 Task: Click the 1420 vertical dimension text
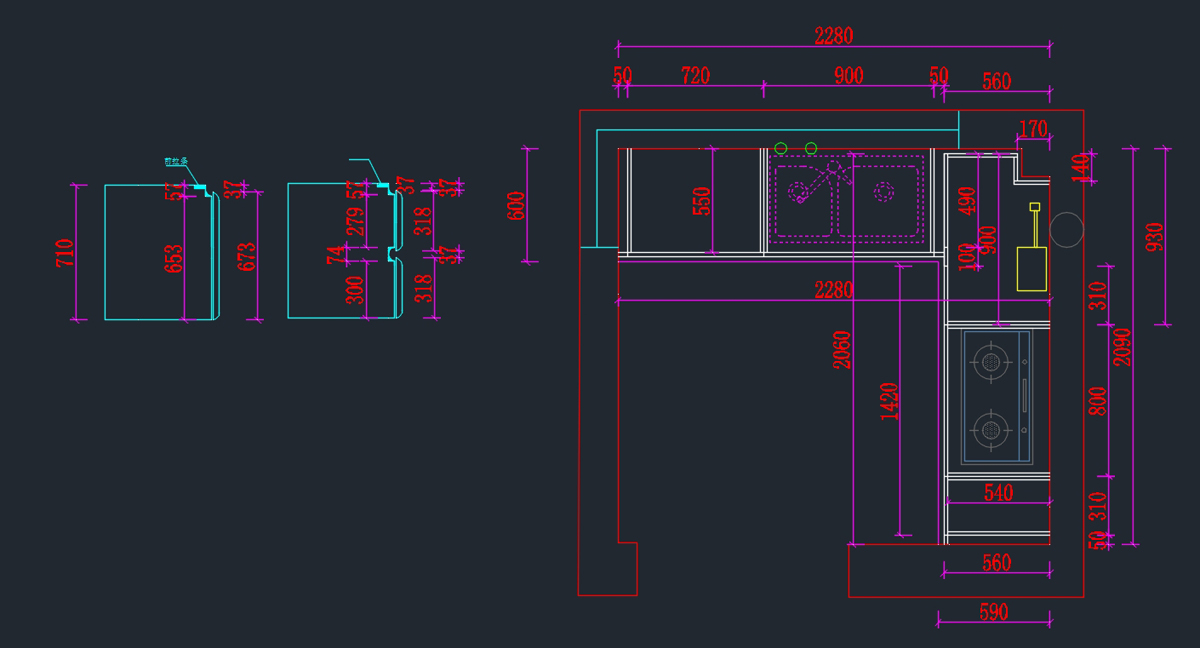tap(890, 400)
